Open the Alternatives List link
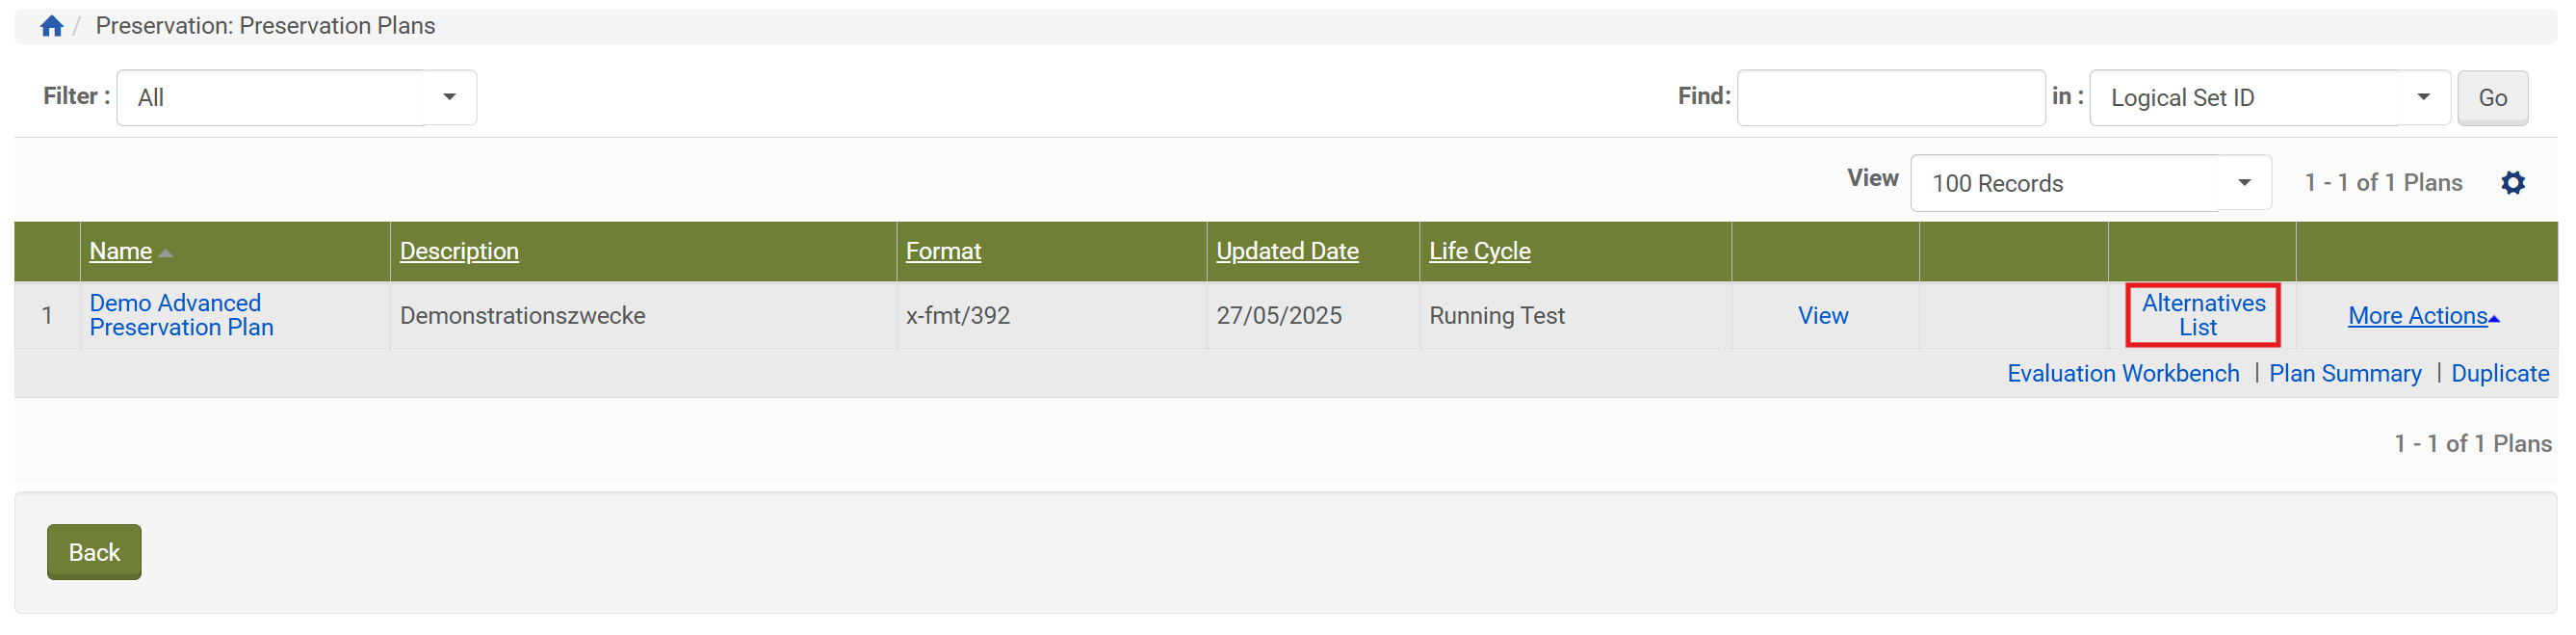Viewport: 2576px width, 635px height. click(x=2202, y=315)
